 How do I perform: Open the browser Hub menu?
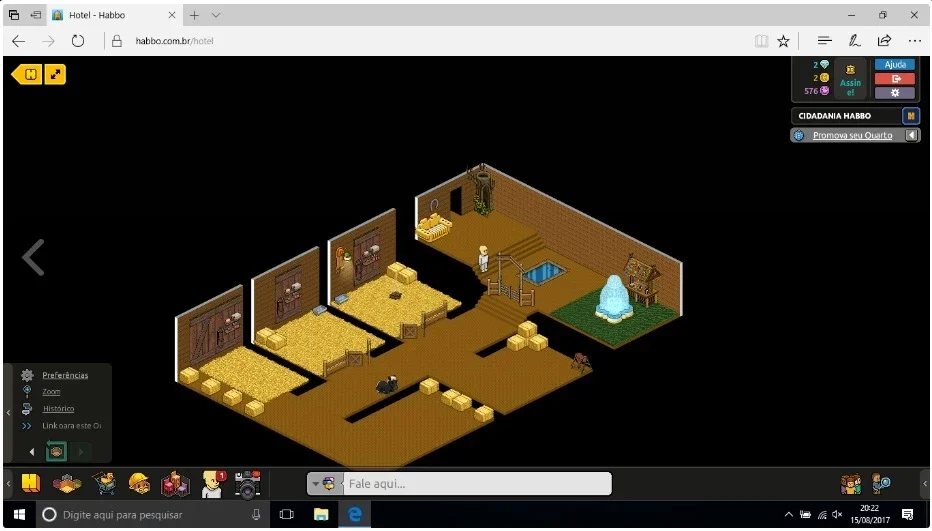pos(824,41)
